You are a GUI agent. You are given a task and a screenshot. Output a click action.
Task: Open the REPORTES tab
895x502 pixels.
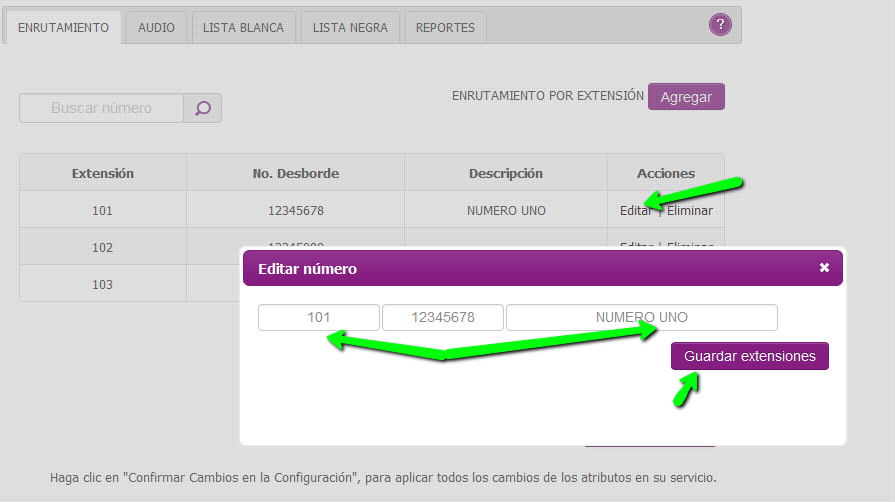pos(445,27)
